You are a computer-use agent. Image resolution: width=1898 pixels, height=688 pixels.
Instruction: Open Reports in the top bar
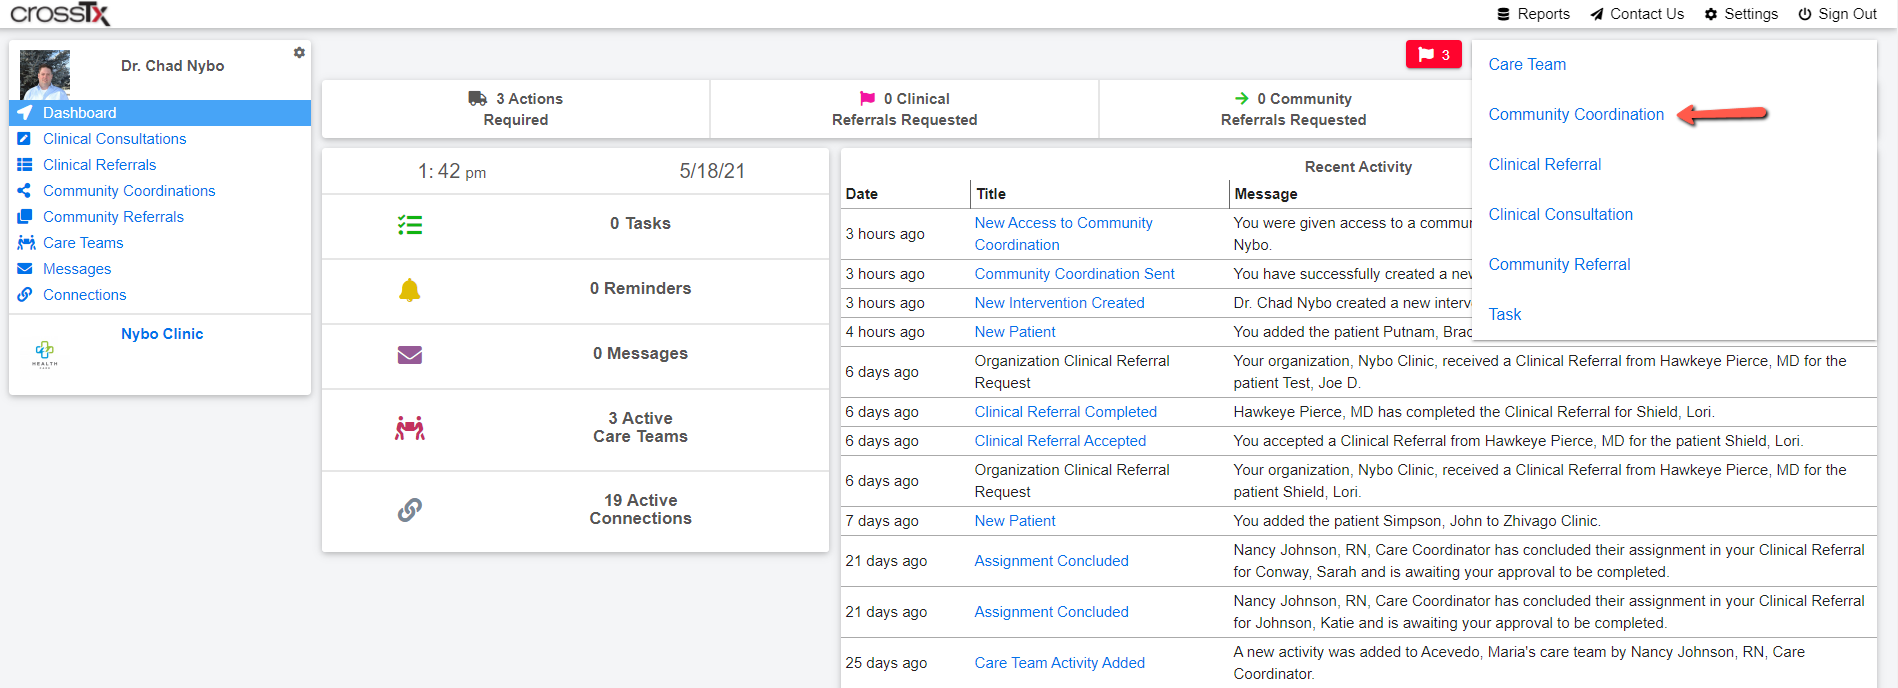[x=1533, y=14]
